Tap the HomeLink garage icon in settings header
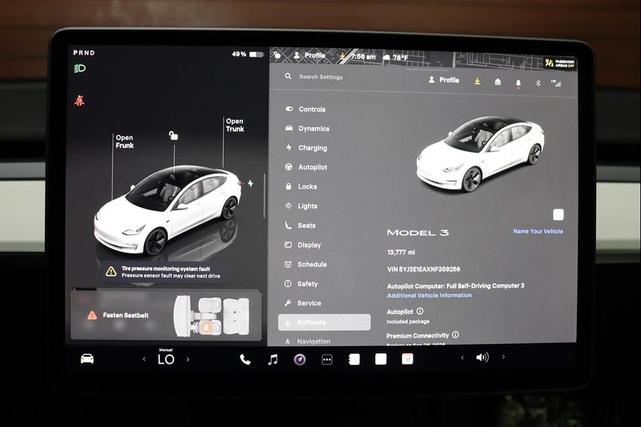The width and height of the screenshot is (641, 427). [x=498, y=82]
